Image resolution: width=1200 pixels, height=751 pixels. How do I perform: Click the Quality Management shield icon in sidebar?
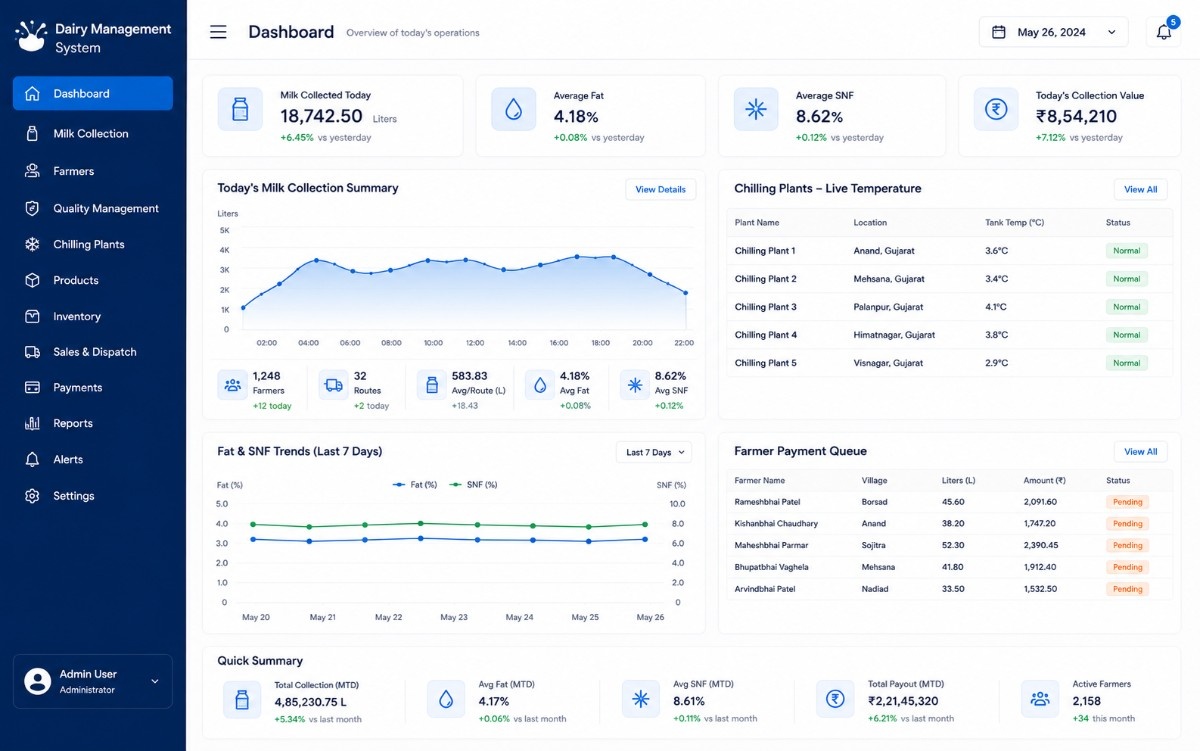click(x=32, y=208)
